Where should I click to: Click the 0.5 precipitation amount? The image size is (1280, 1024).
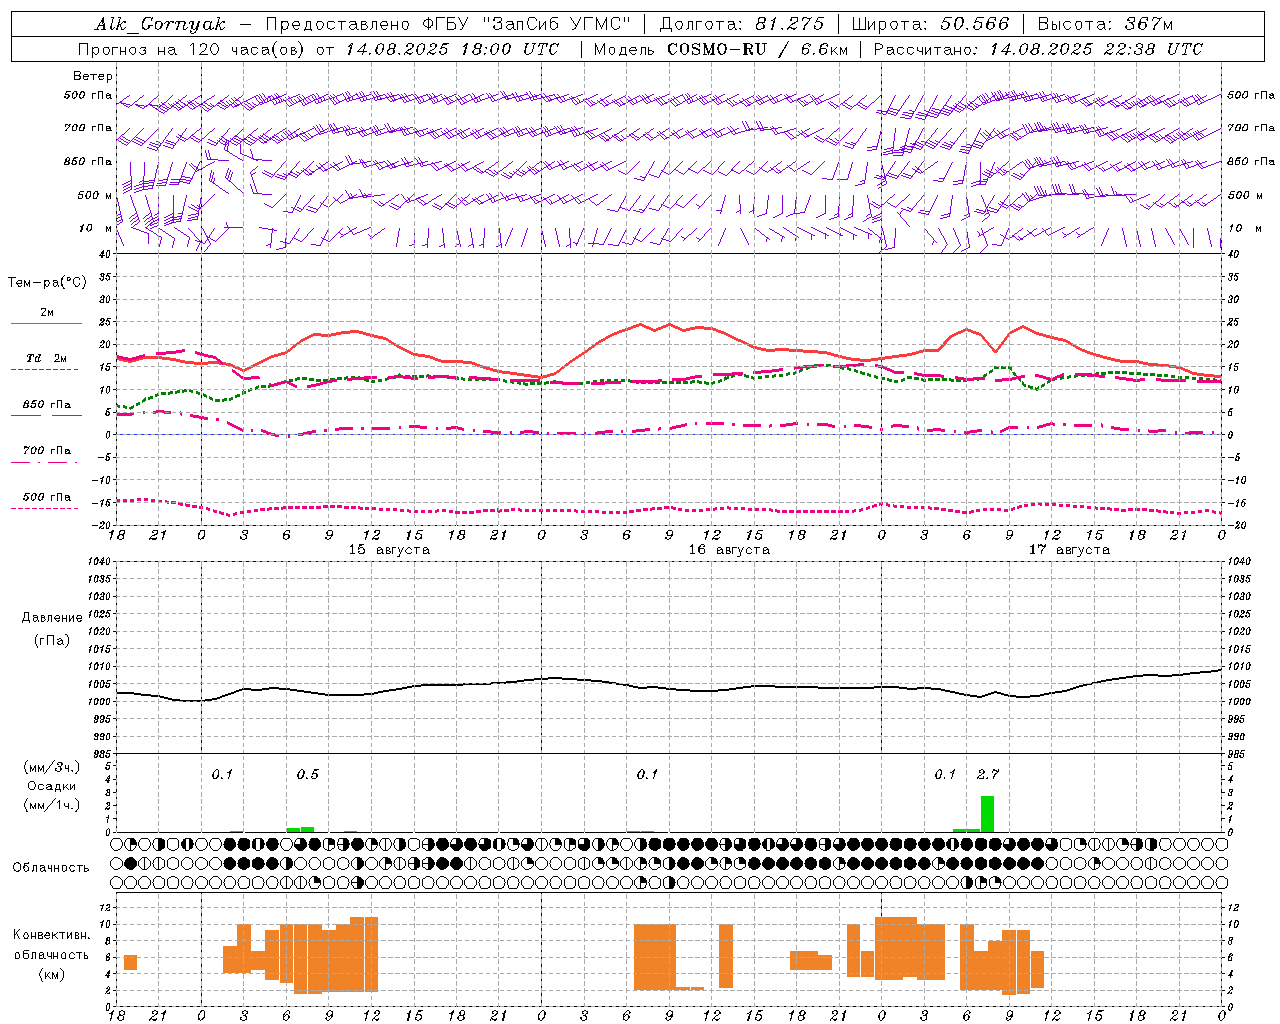308,774
